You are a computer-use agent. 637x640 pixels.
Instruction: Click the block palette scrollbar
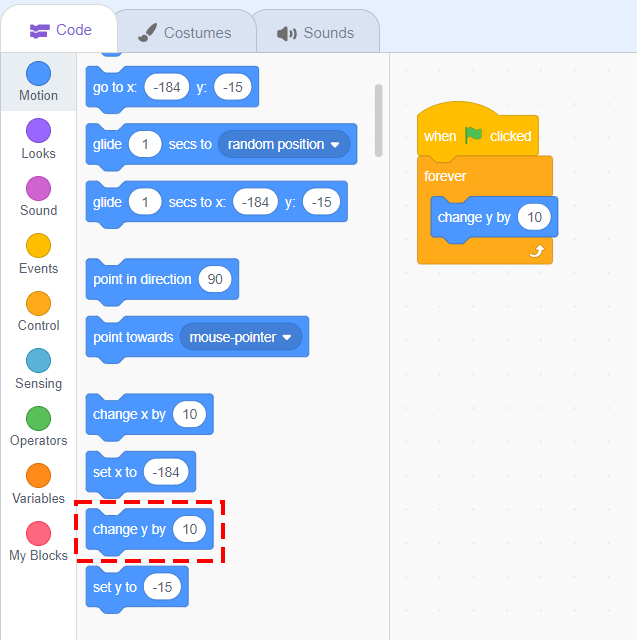point(378,120)
